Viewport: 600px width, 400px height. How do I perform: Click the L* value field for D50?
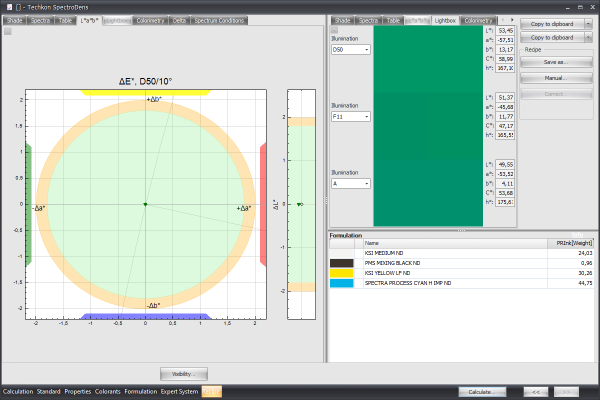(506, 31)
